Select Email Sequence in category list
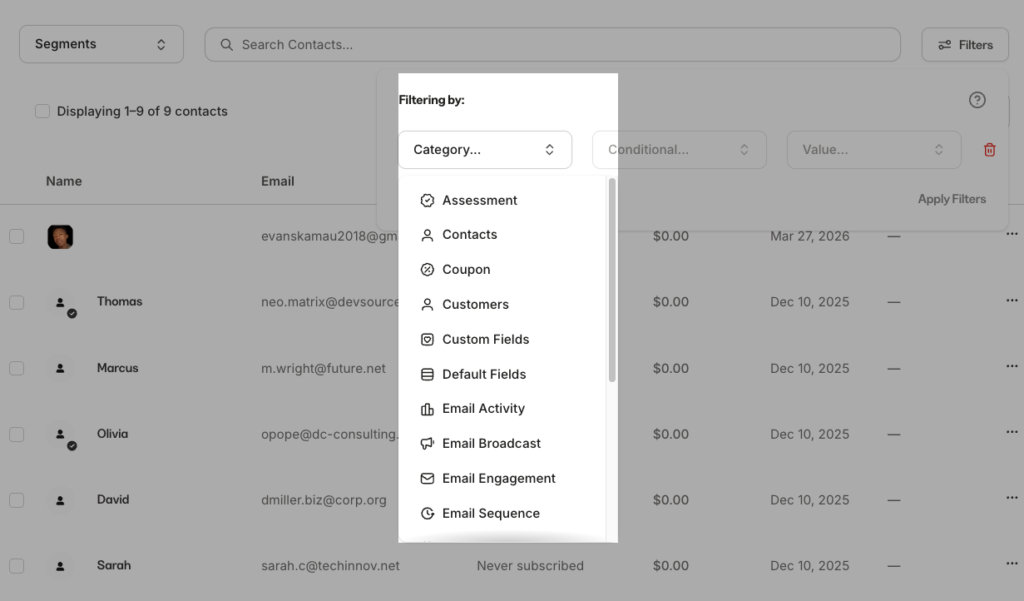Image resolution: width=1024 pixels, height=601 pixels. pyautogui.click(x=490, y=514)
